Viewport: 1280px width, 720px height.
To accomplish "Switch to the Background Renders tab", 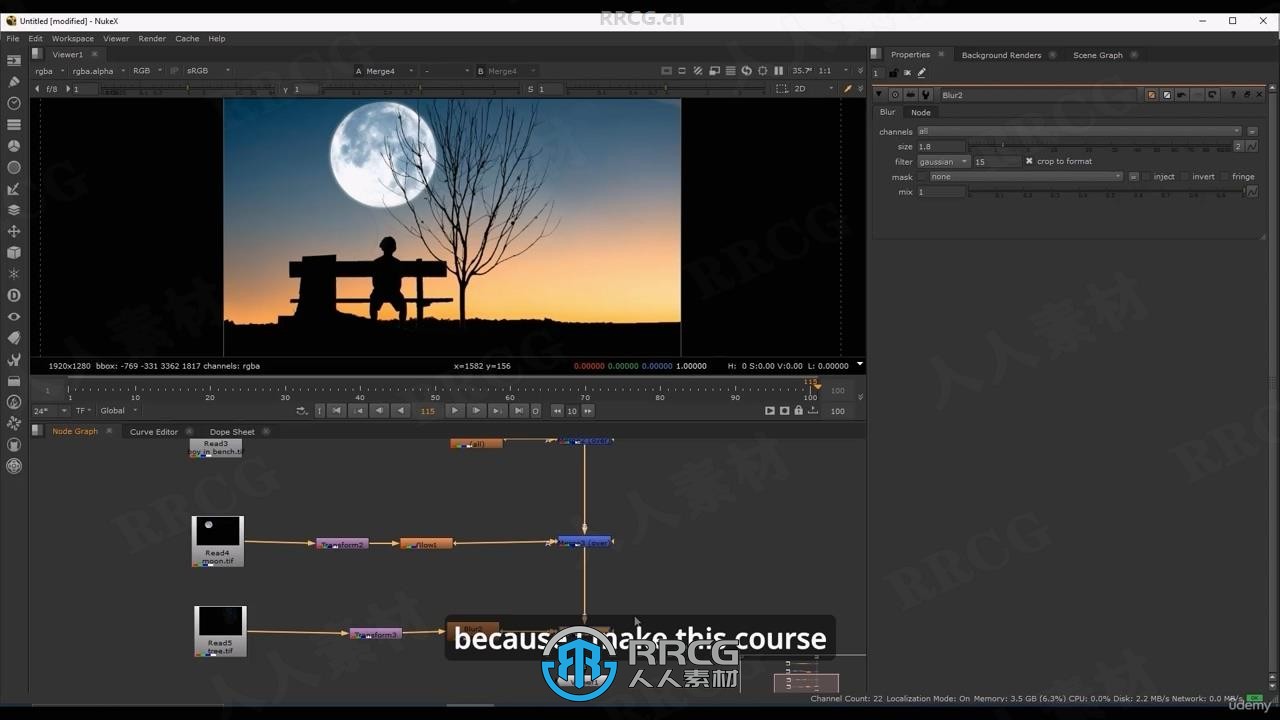I will 1001,55.
